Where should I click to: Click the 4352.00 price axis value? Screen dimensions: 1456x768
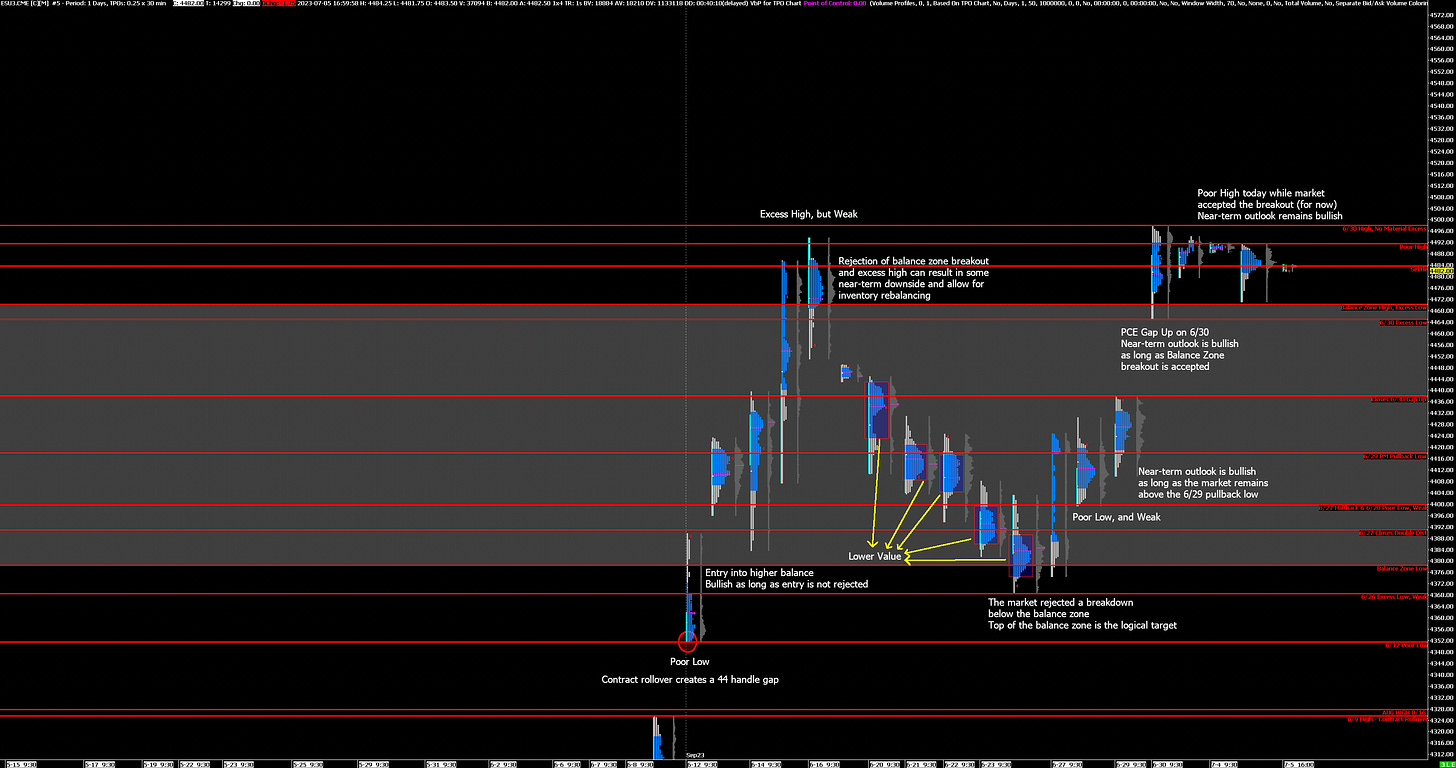point(1440,640)
